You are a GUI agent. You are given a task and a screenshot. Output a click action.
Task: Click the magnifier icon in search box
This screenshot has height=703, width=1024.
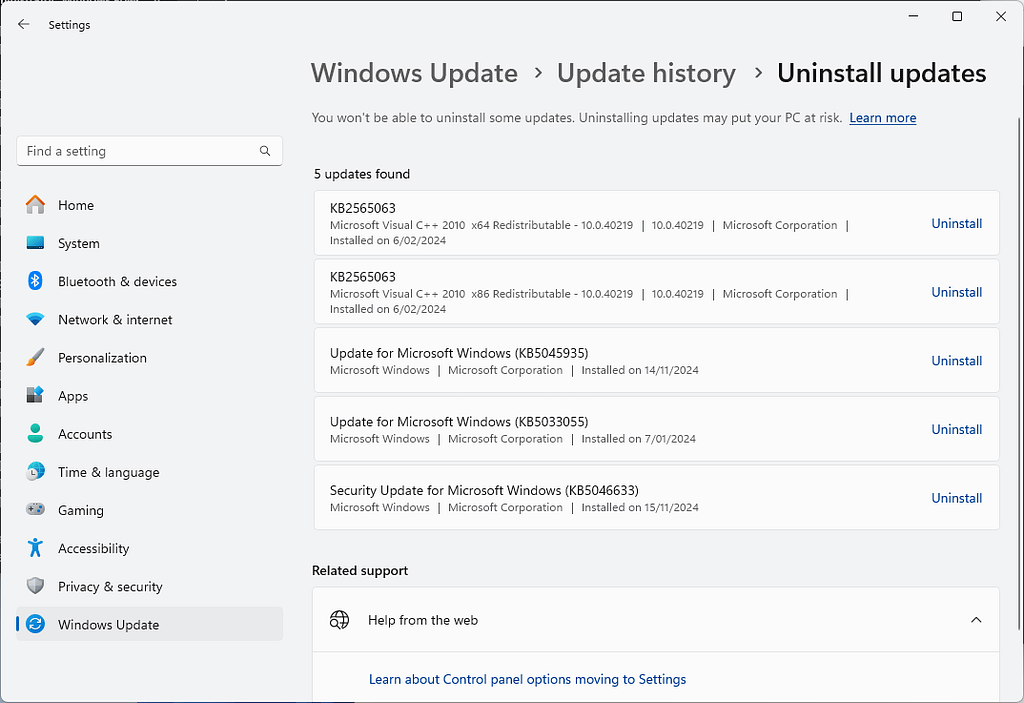point(264,150)
